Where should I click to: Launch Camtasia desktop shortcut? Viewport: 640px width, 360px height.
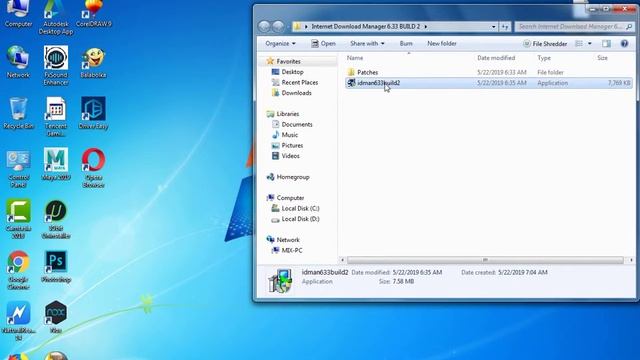click(x=18, y=219)
